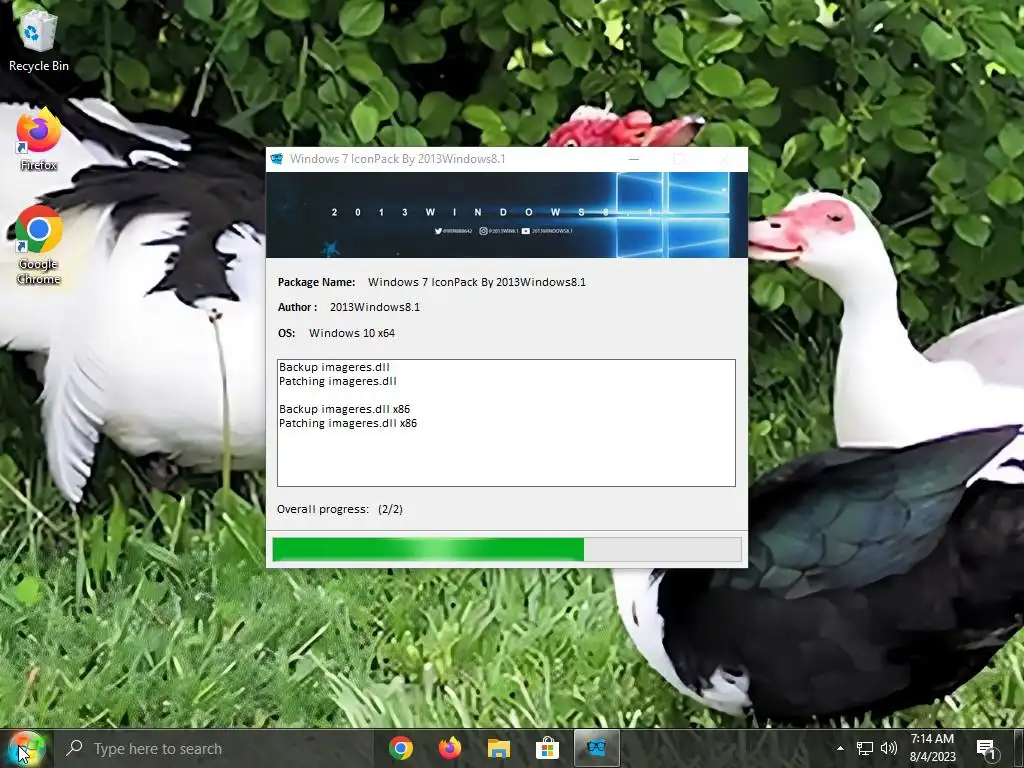Click the author value '2013Windows8.1'

375,307
